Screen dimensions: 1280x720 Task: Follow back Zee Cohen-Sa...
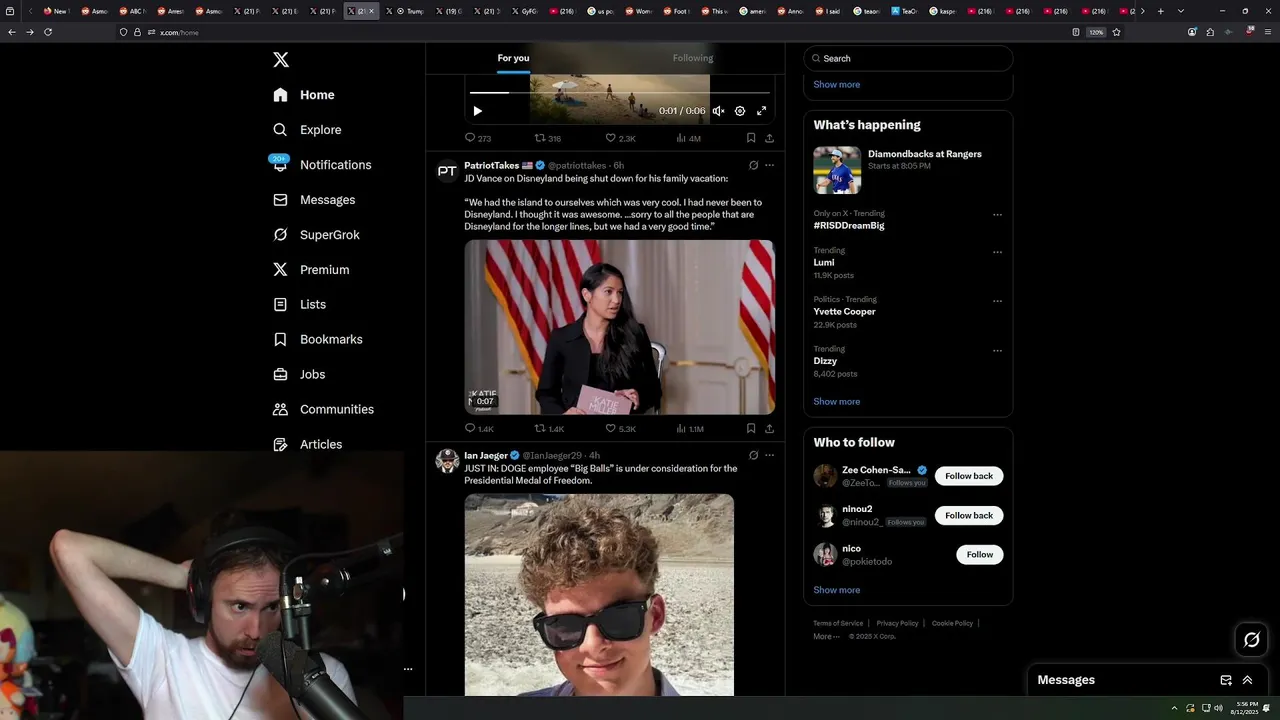969,476
